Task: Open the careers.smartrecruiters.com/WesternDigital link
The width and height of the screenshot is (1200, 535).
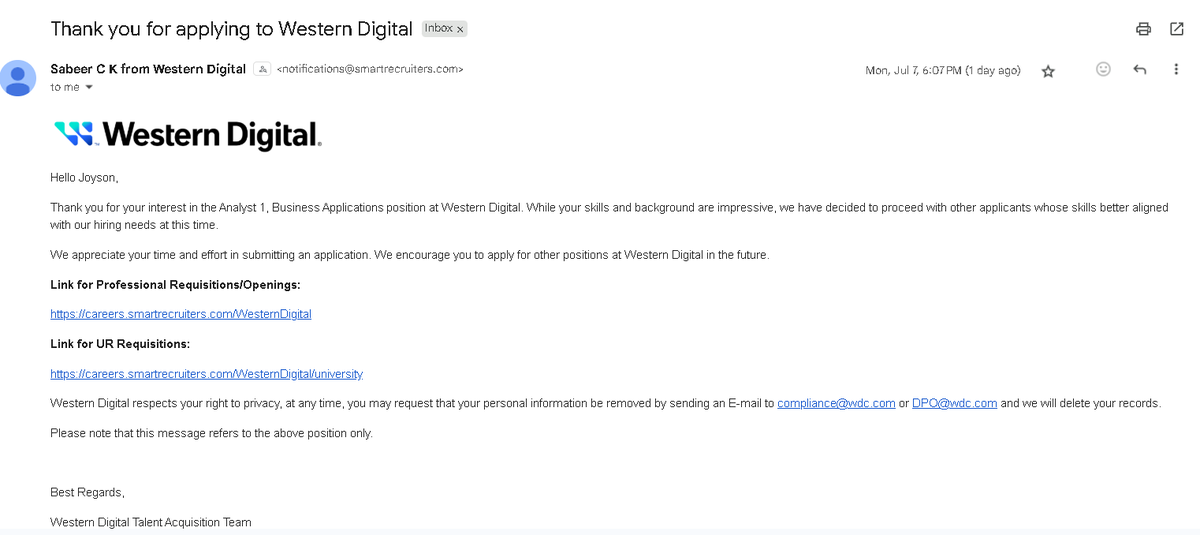Action: [181, 314]
